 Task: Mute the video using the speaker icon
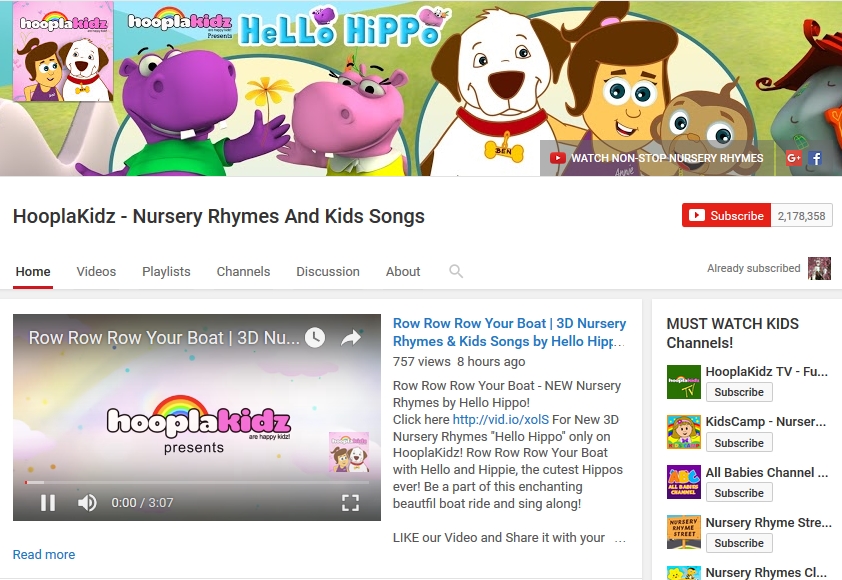tap(87, 503)
